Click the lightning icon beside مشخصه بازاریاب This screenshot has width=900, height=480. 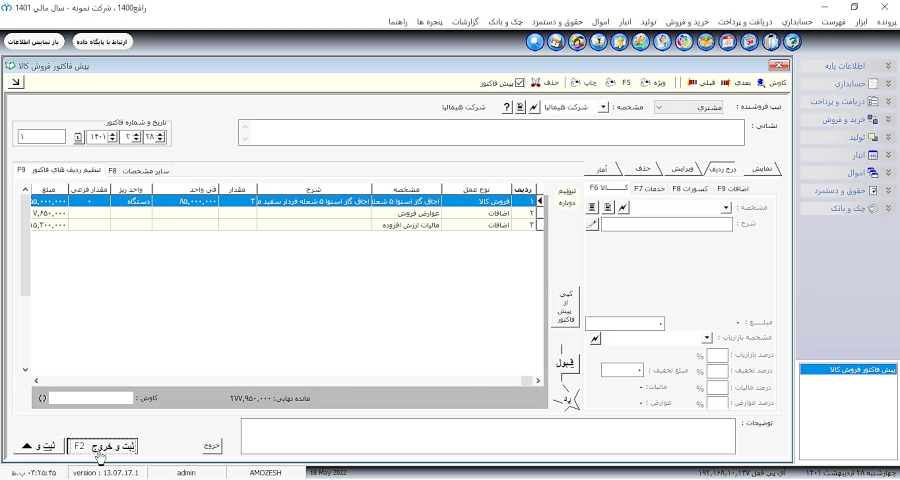(x=595, y=339)
